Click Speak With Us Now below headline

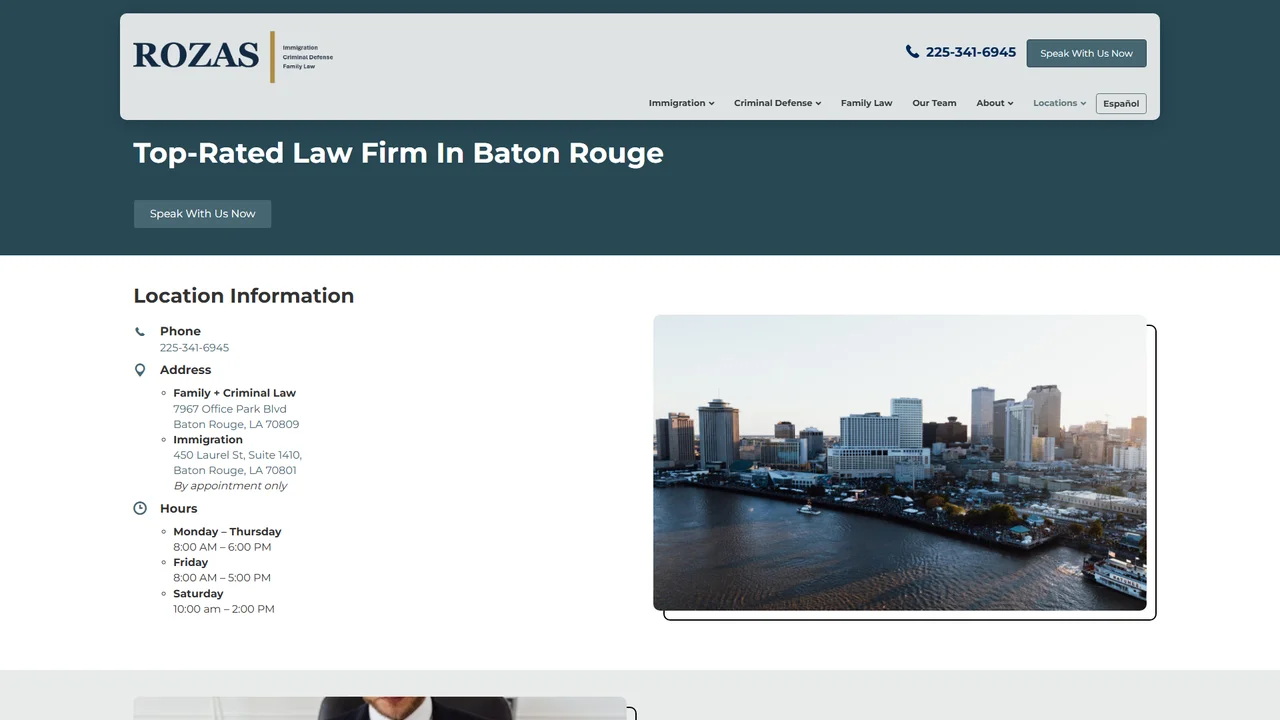[202, 214]
